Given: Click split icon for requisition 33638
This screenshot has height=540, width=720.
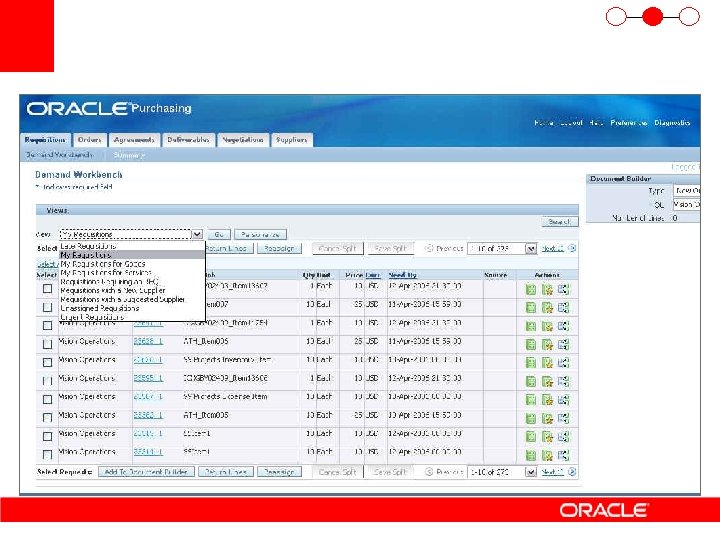Looking at the screenshot, I should click(x=563, y=344).
